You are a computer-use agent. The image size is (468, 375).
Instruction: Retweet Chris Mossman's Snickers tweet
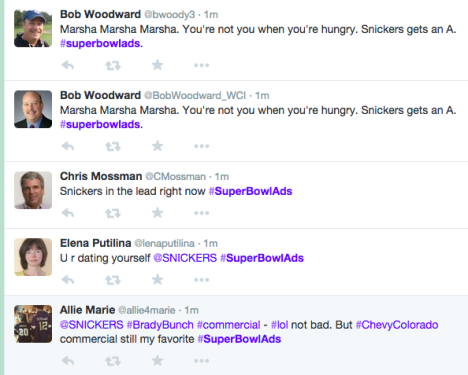(x=113, y=213)
